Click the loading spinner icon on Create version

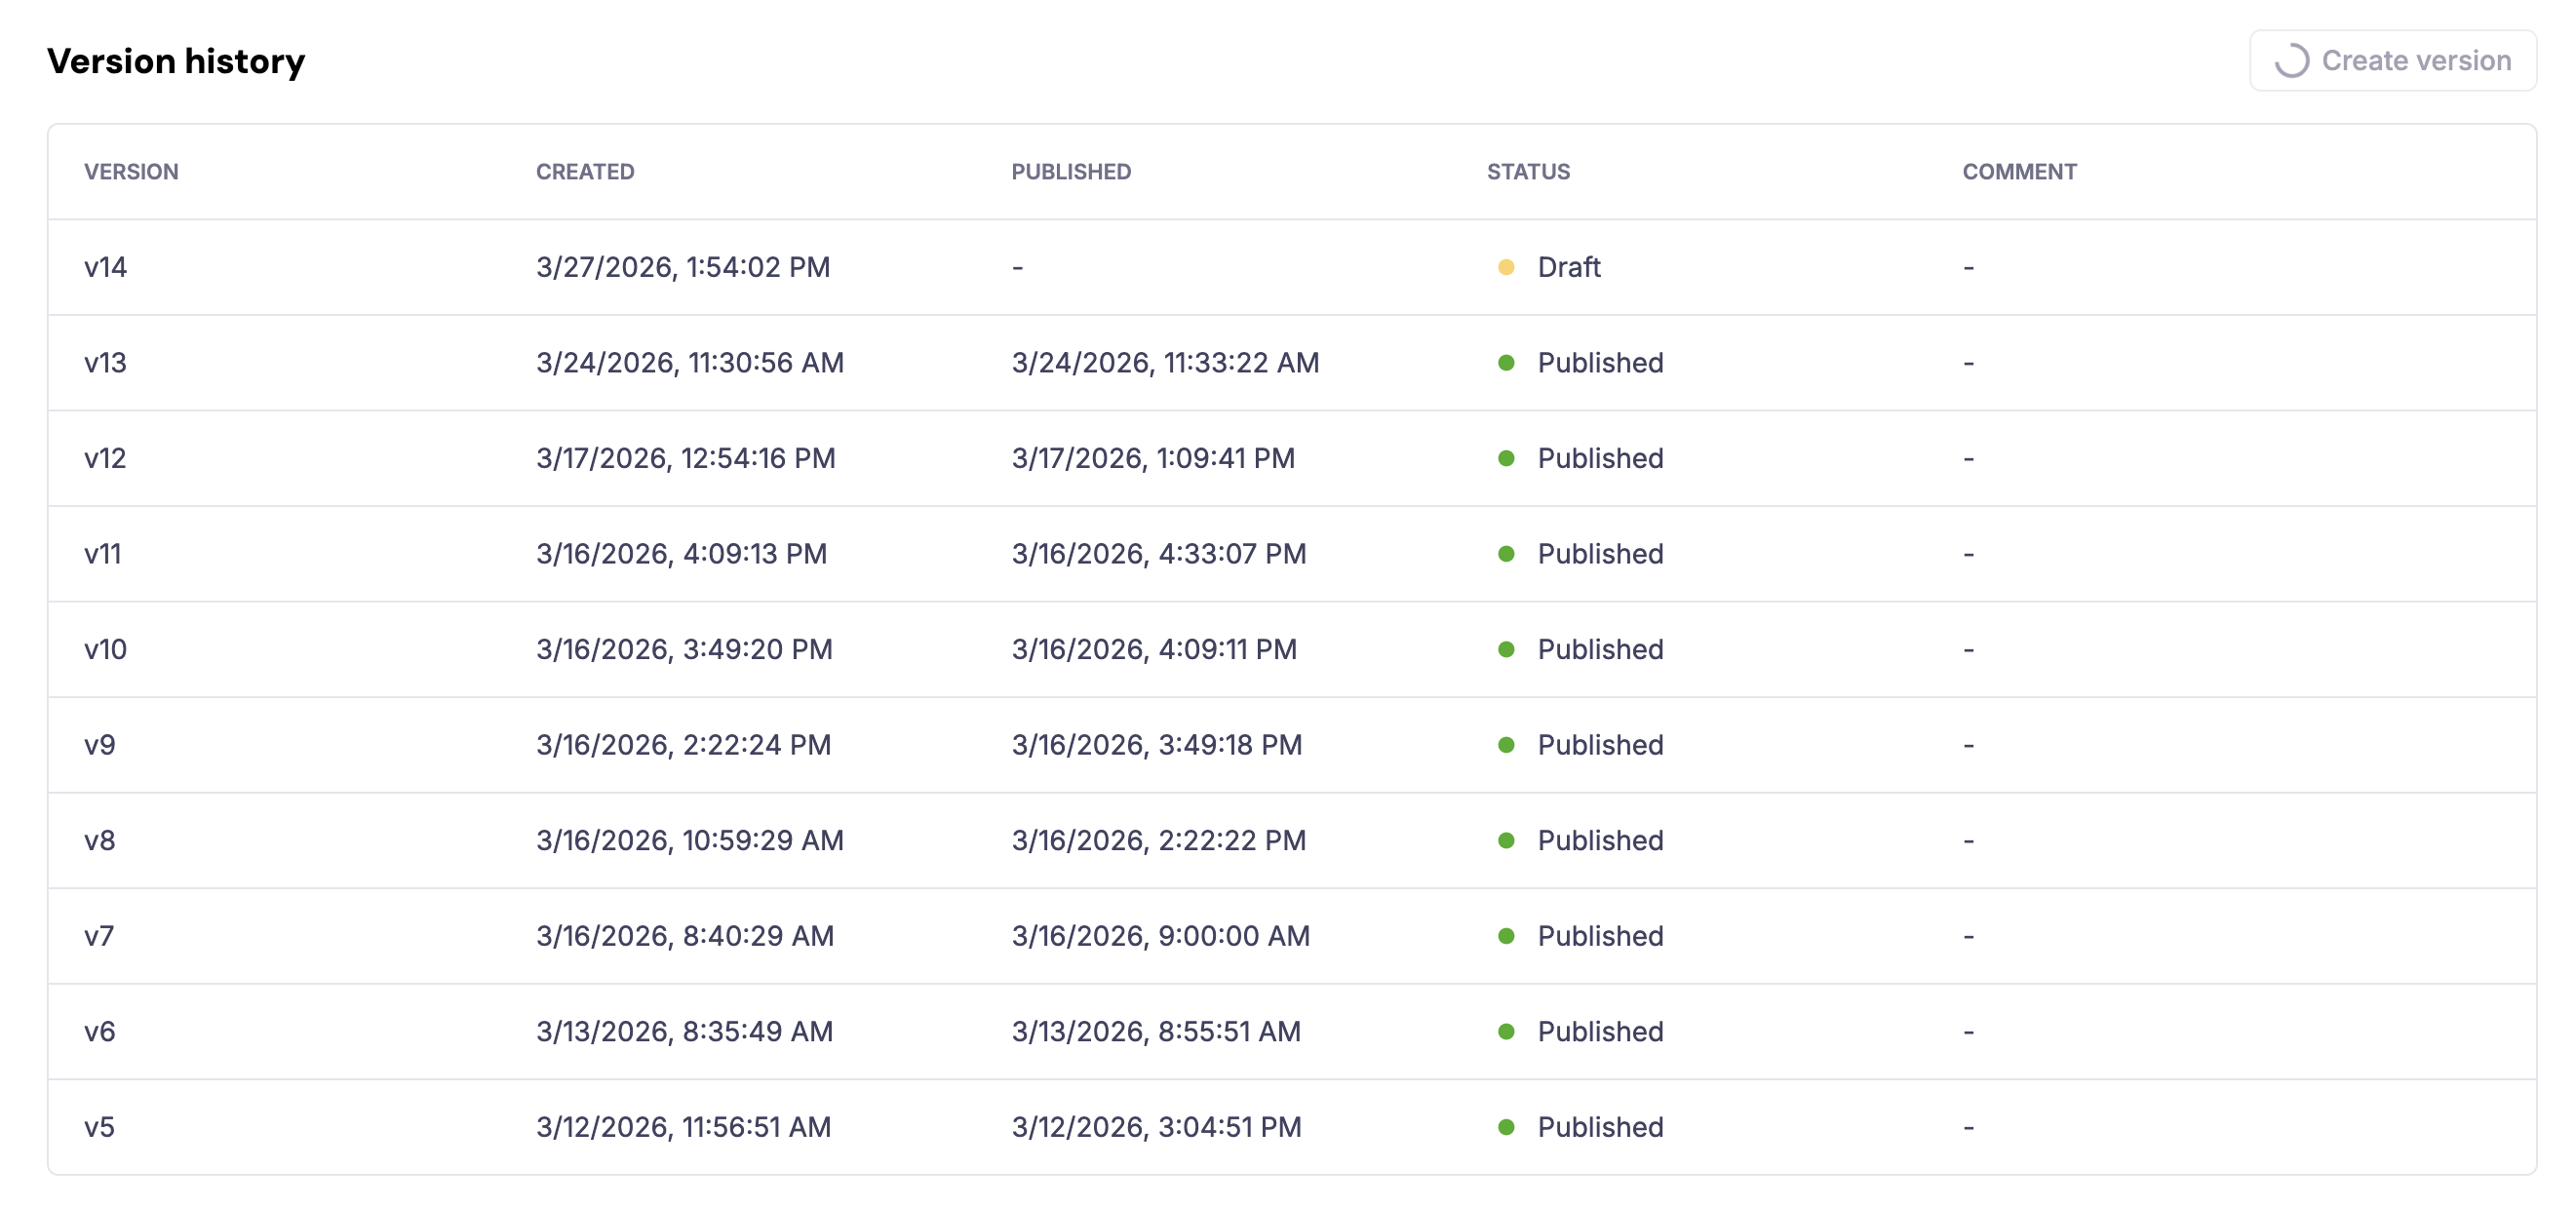click(2295, 60)
